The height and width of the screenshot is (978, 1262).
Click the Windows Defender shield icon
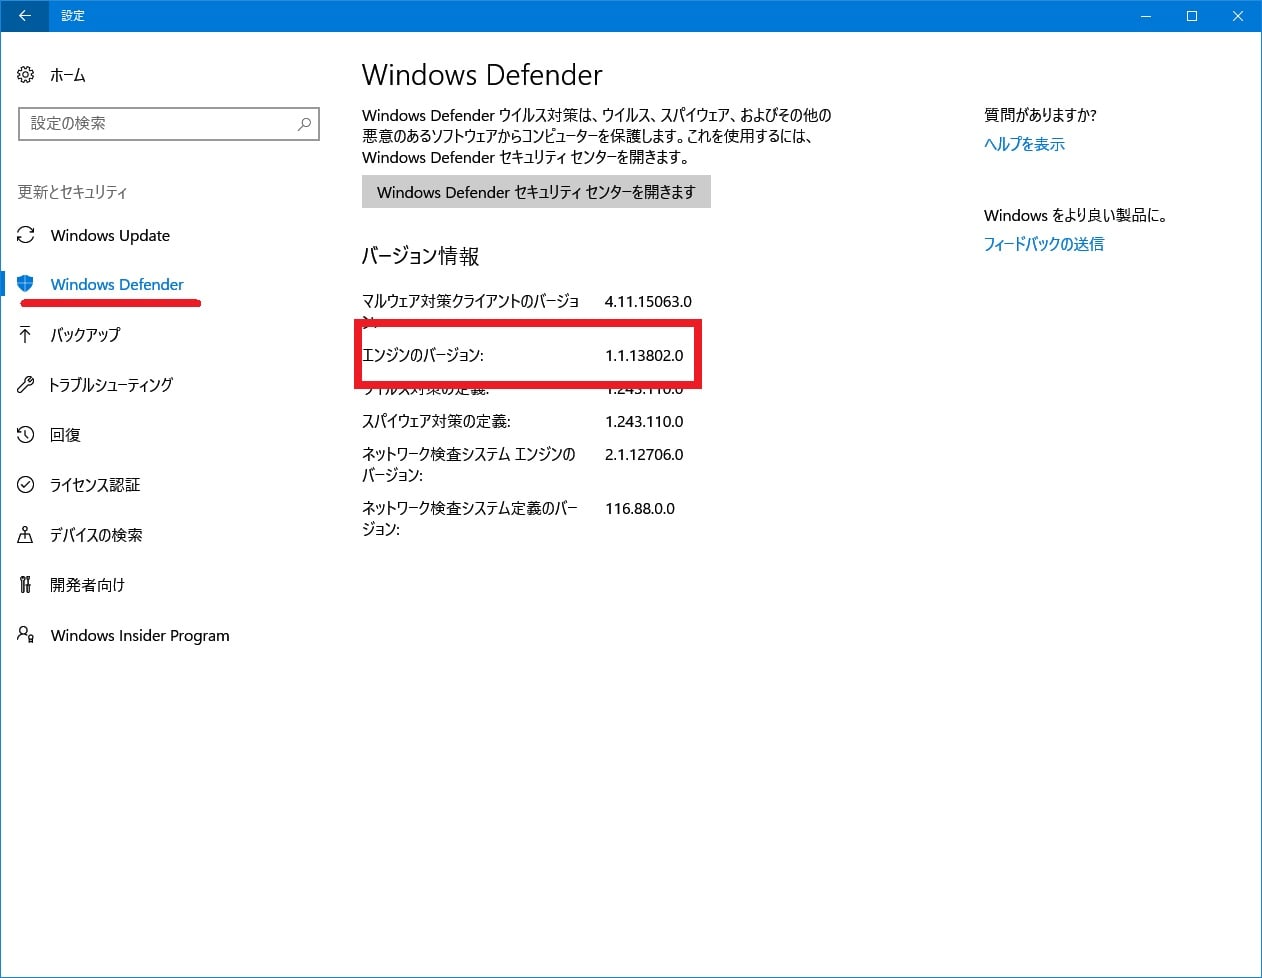click(x=26, y=284)
